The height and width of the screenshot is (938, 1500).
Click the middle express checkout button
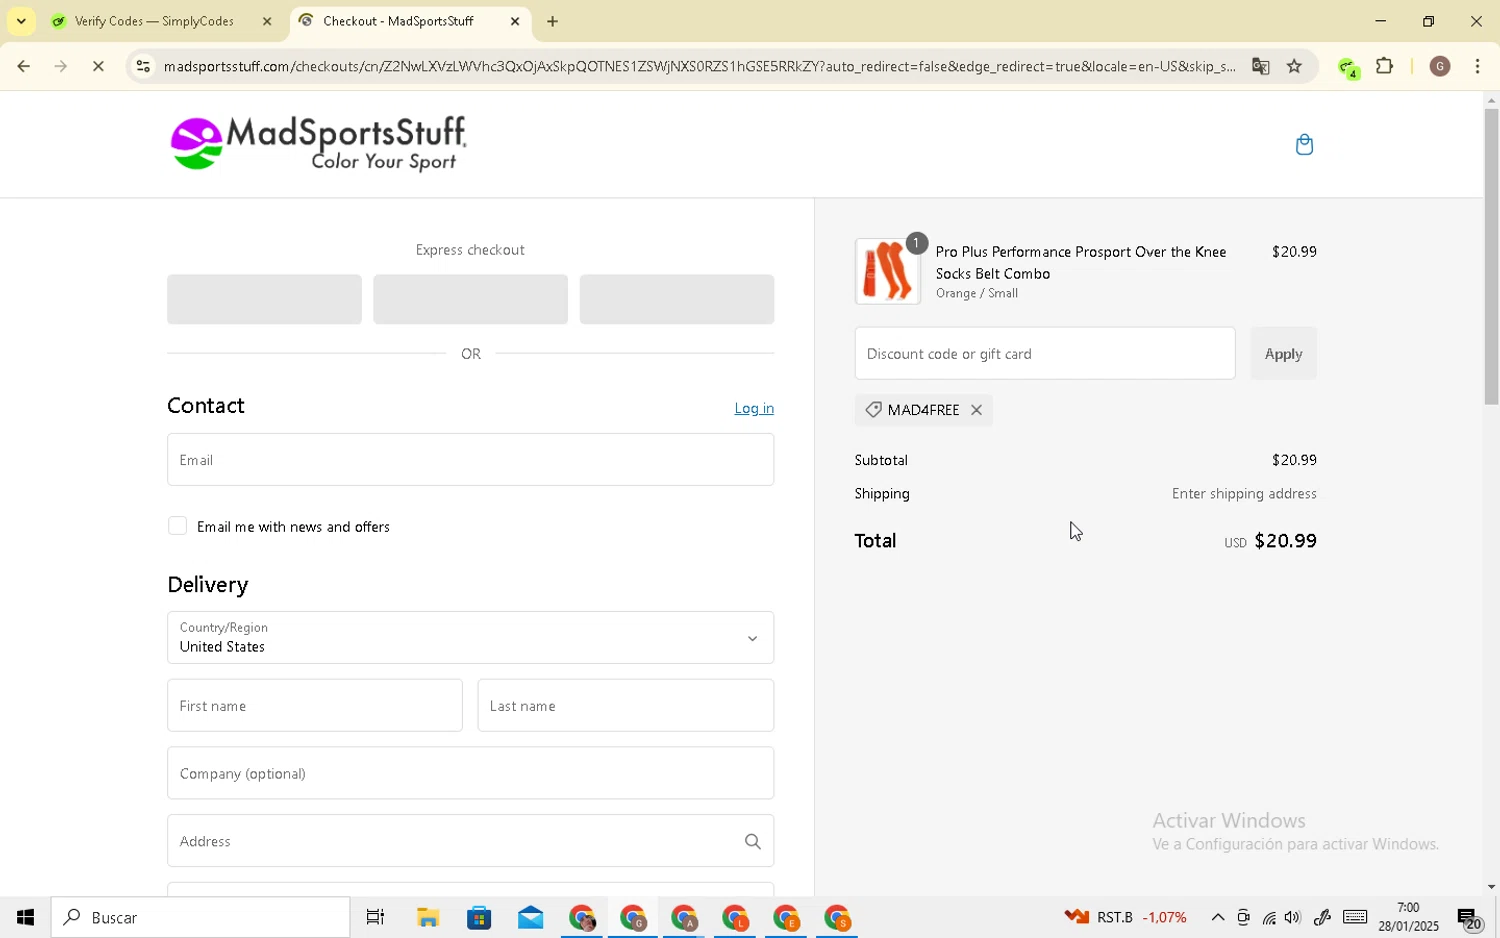coord(470,299)
